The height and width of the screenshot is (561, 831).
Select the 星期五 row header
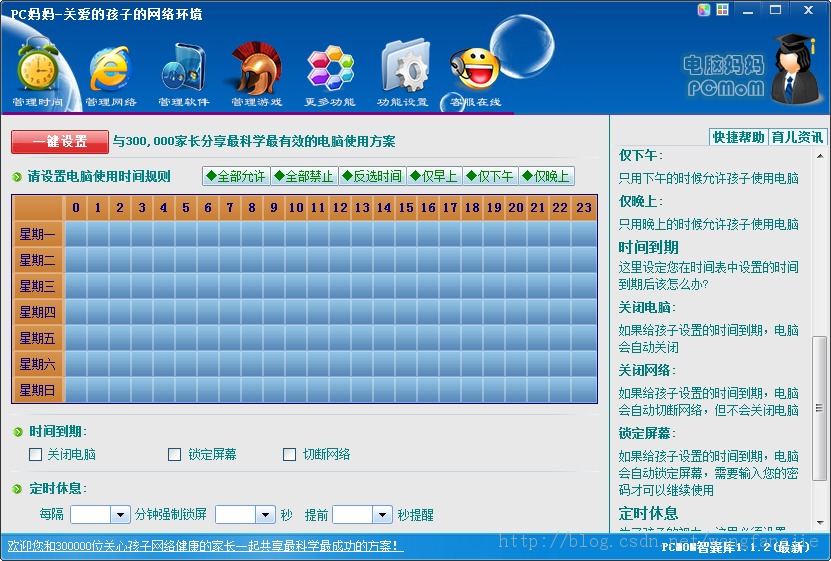pyautogui.click(x=38, y=337)
